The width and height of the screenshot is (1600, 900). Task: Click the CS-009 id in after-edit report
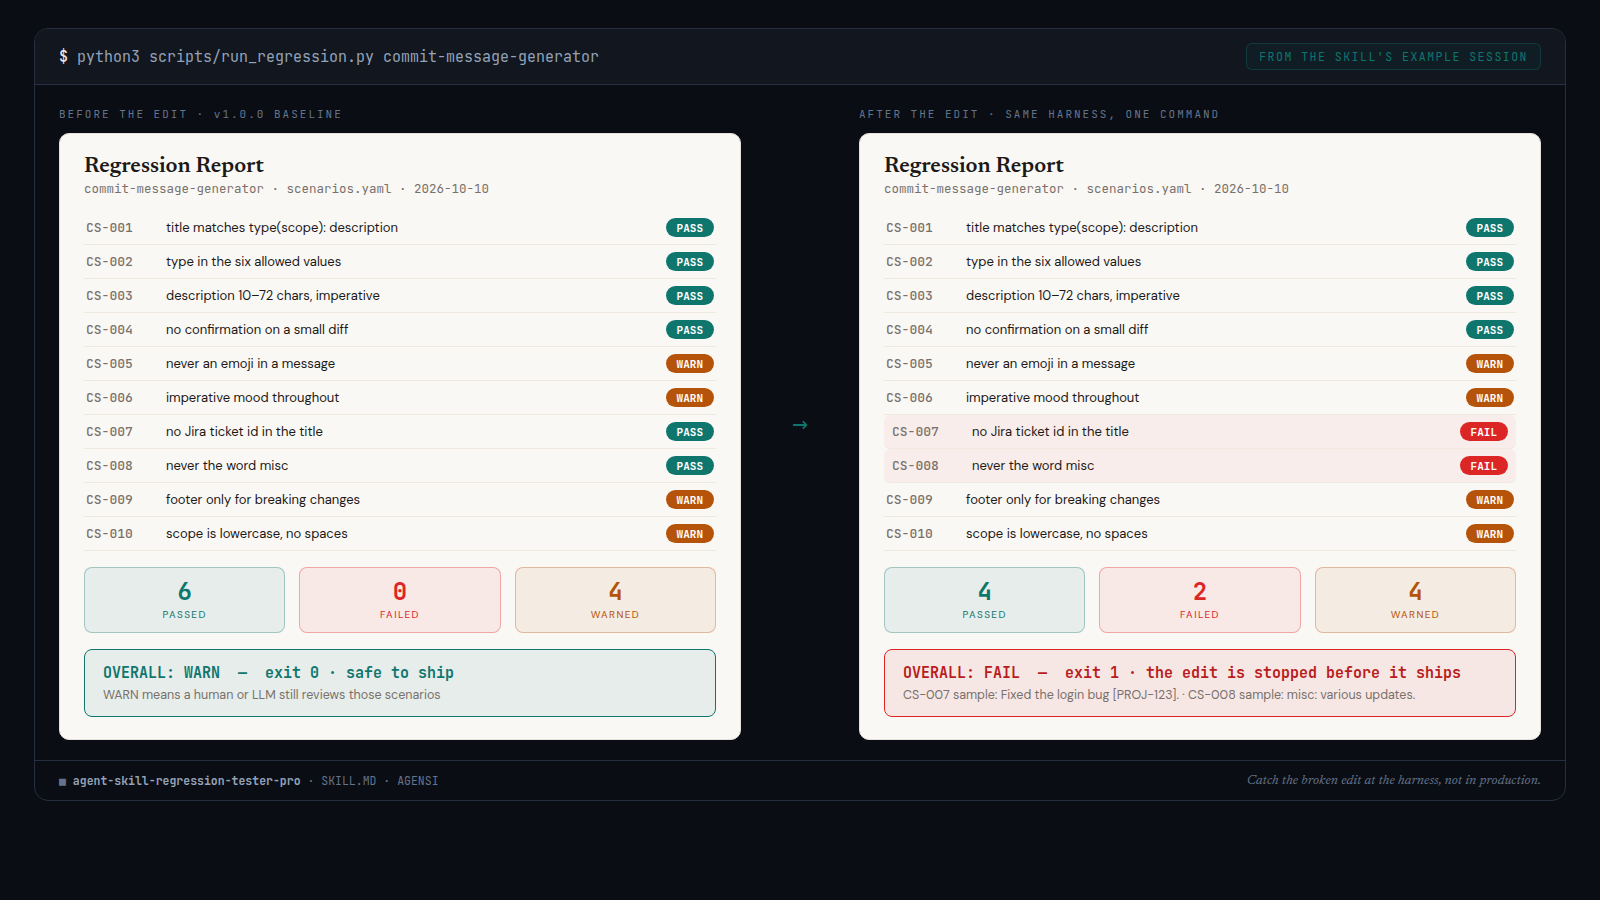909,500
